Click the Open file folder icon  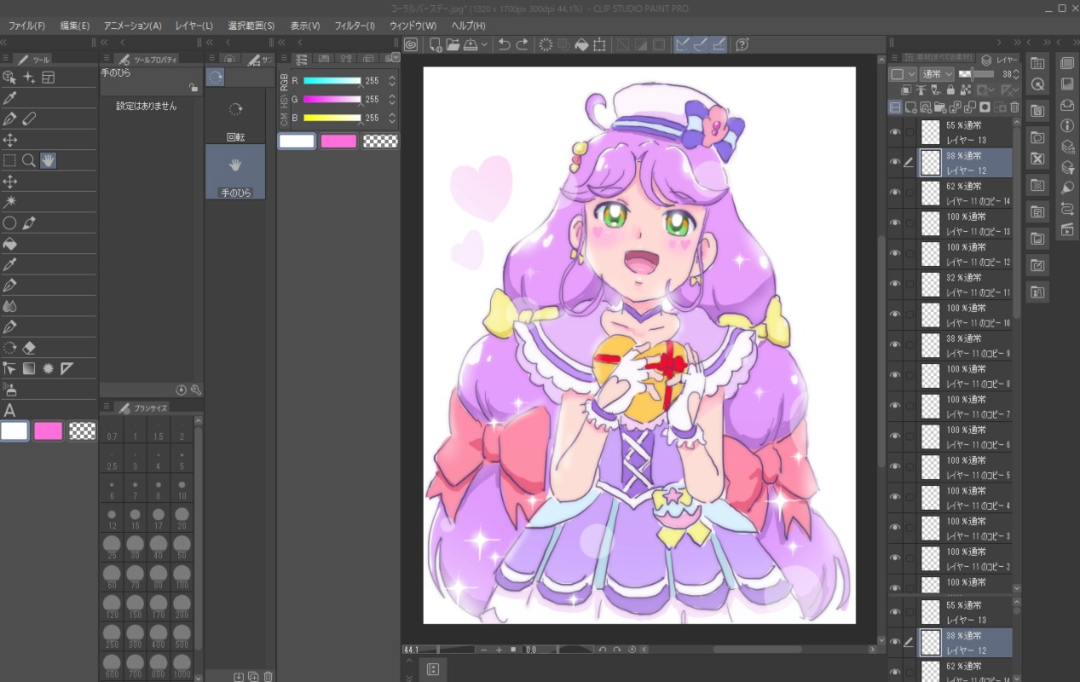[453, 44]
